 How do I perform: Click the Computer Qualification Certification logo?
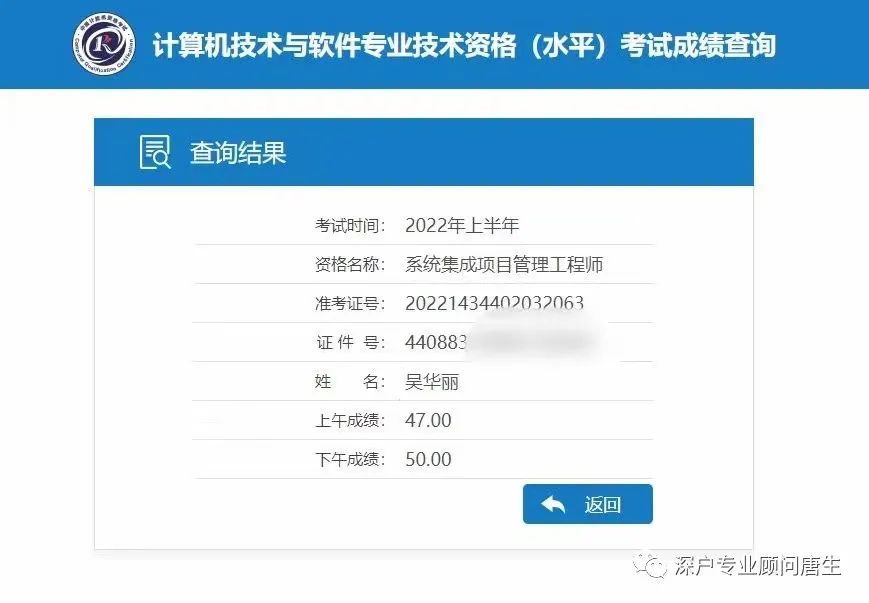pyautogui.click(x=104, y=44)
